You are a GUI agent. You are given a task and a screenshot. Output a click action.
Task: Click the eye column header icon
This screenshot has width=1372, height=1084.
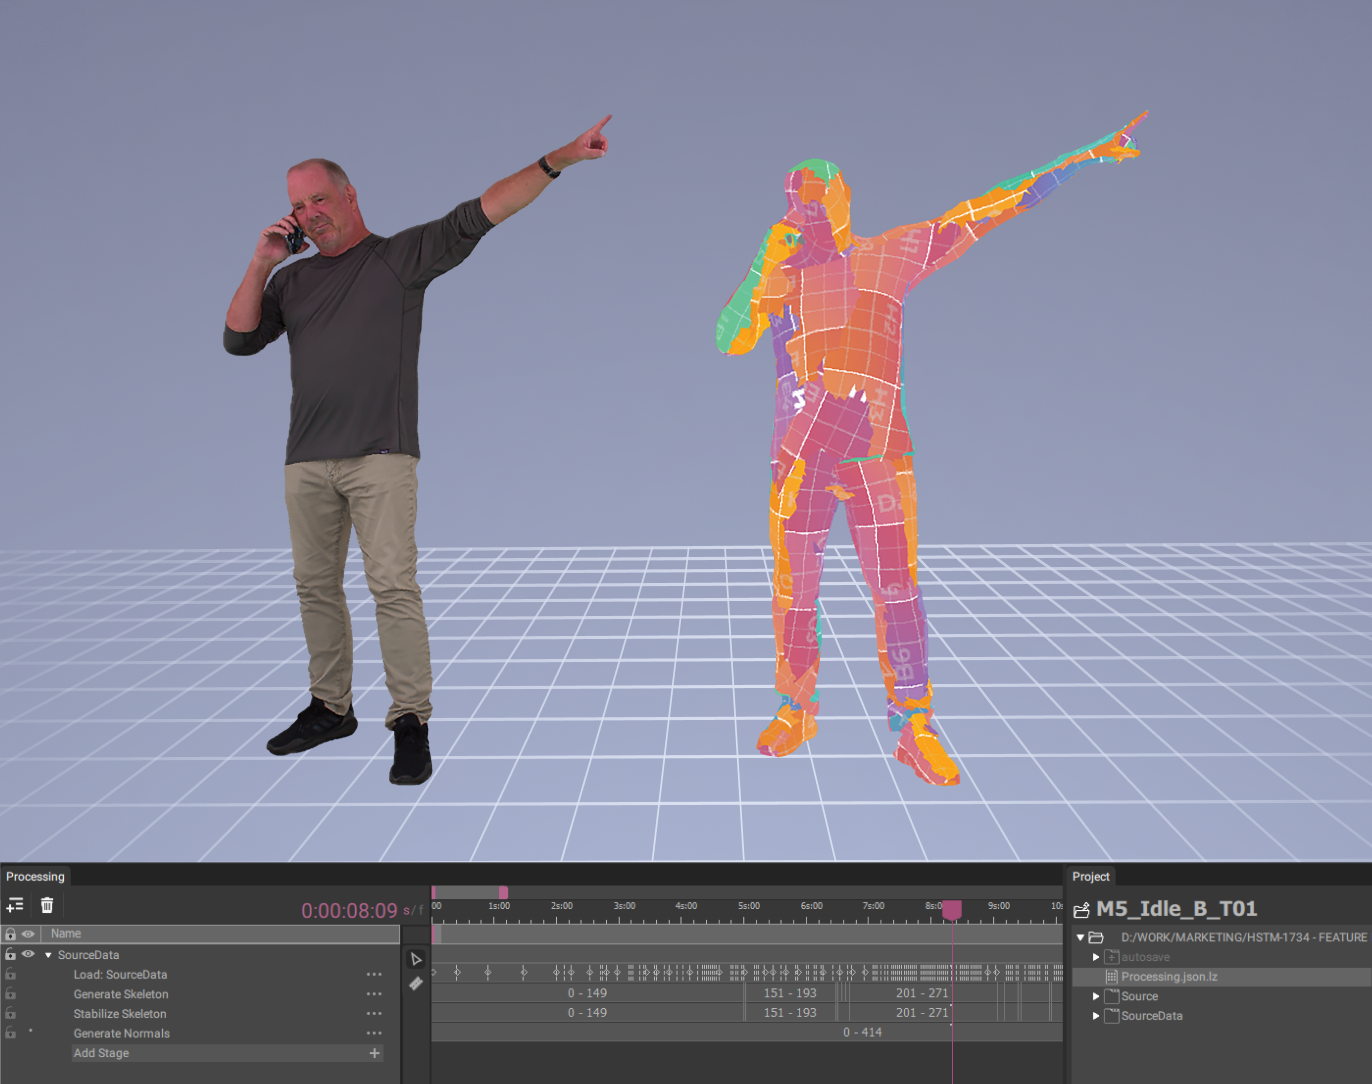28,934
